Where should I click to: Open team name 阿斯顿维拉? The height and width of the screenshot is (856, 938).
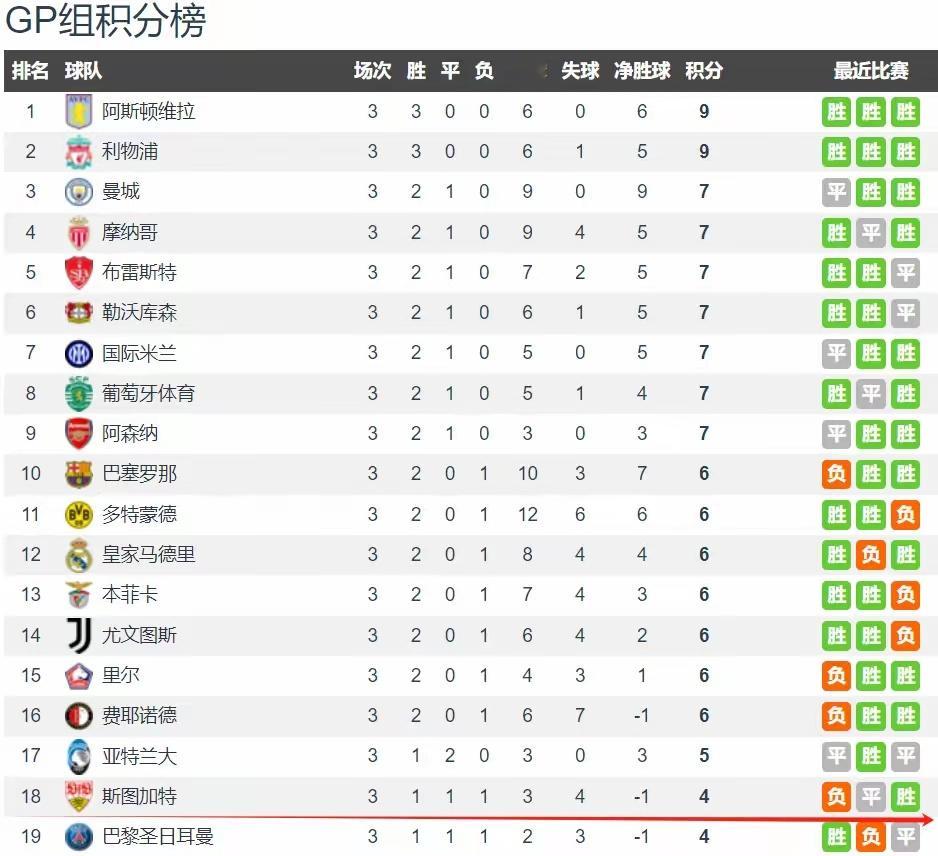(148, 111)
